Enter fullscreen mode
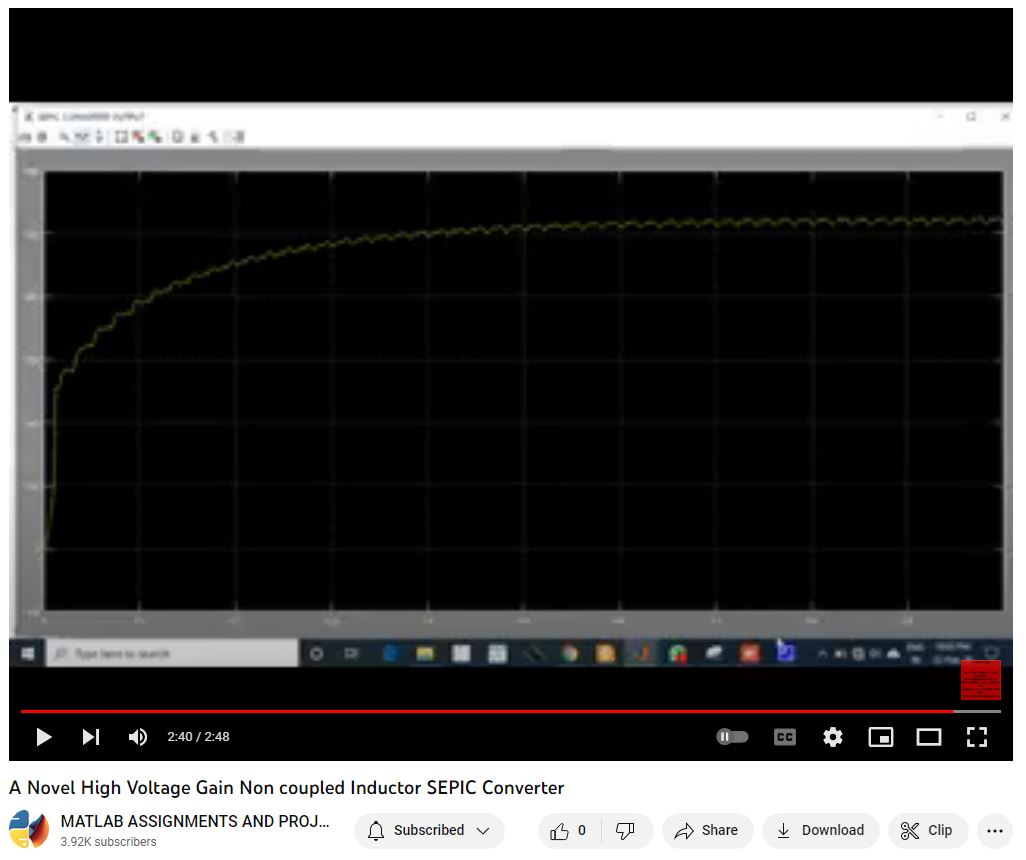The image size is (1026, 860). pyautogui.click(x=977, y=737)
